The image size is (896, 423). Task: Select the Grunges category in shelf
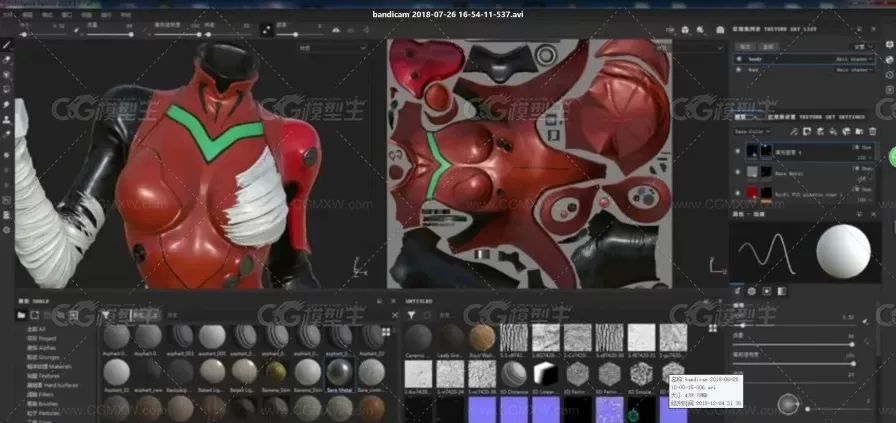[43, 357]
